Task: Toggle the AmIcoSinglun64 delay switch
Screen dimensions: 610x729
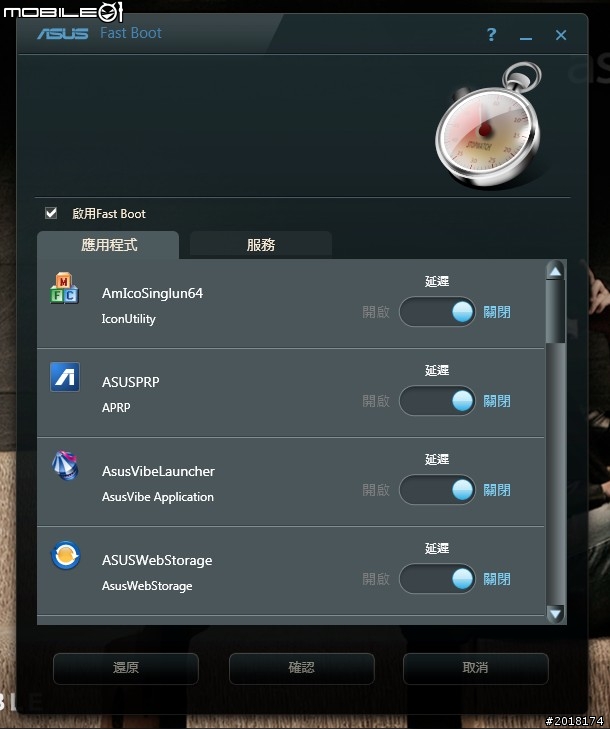Action: 437,311
